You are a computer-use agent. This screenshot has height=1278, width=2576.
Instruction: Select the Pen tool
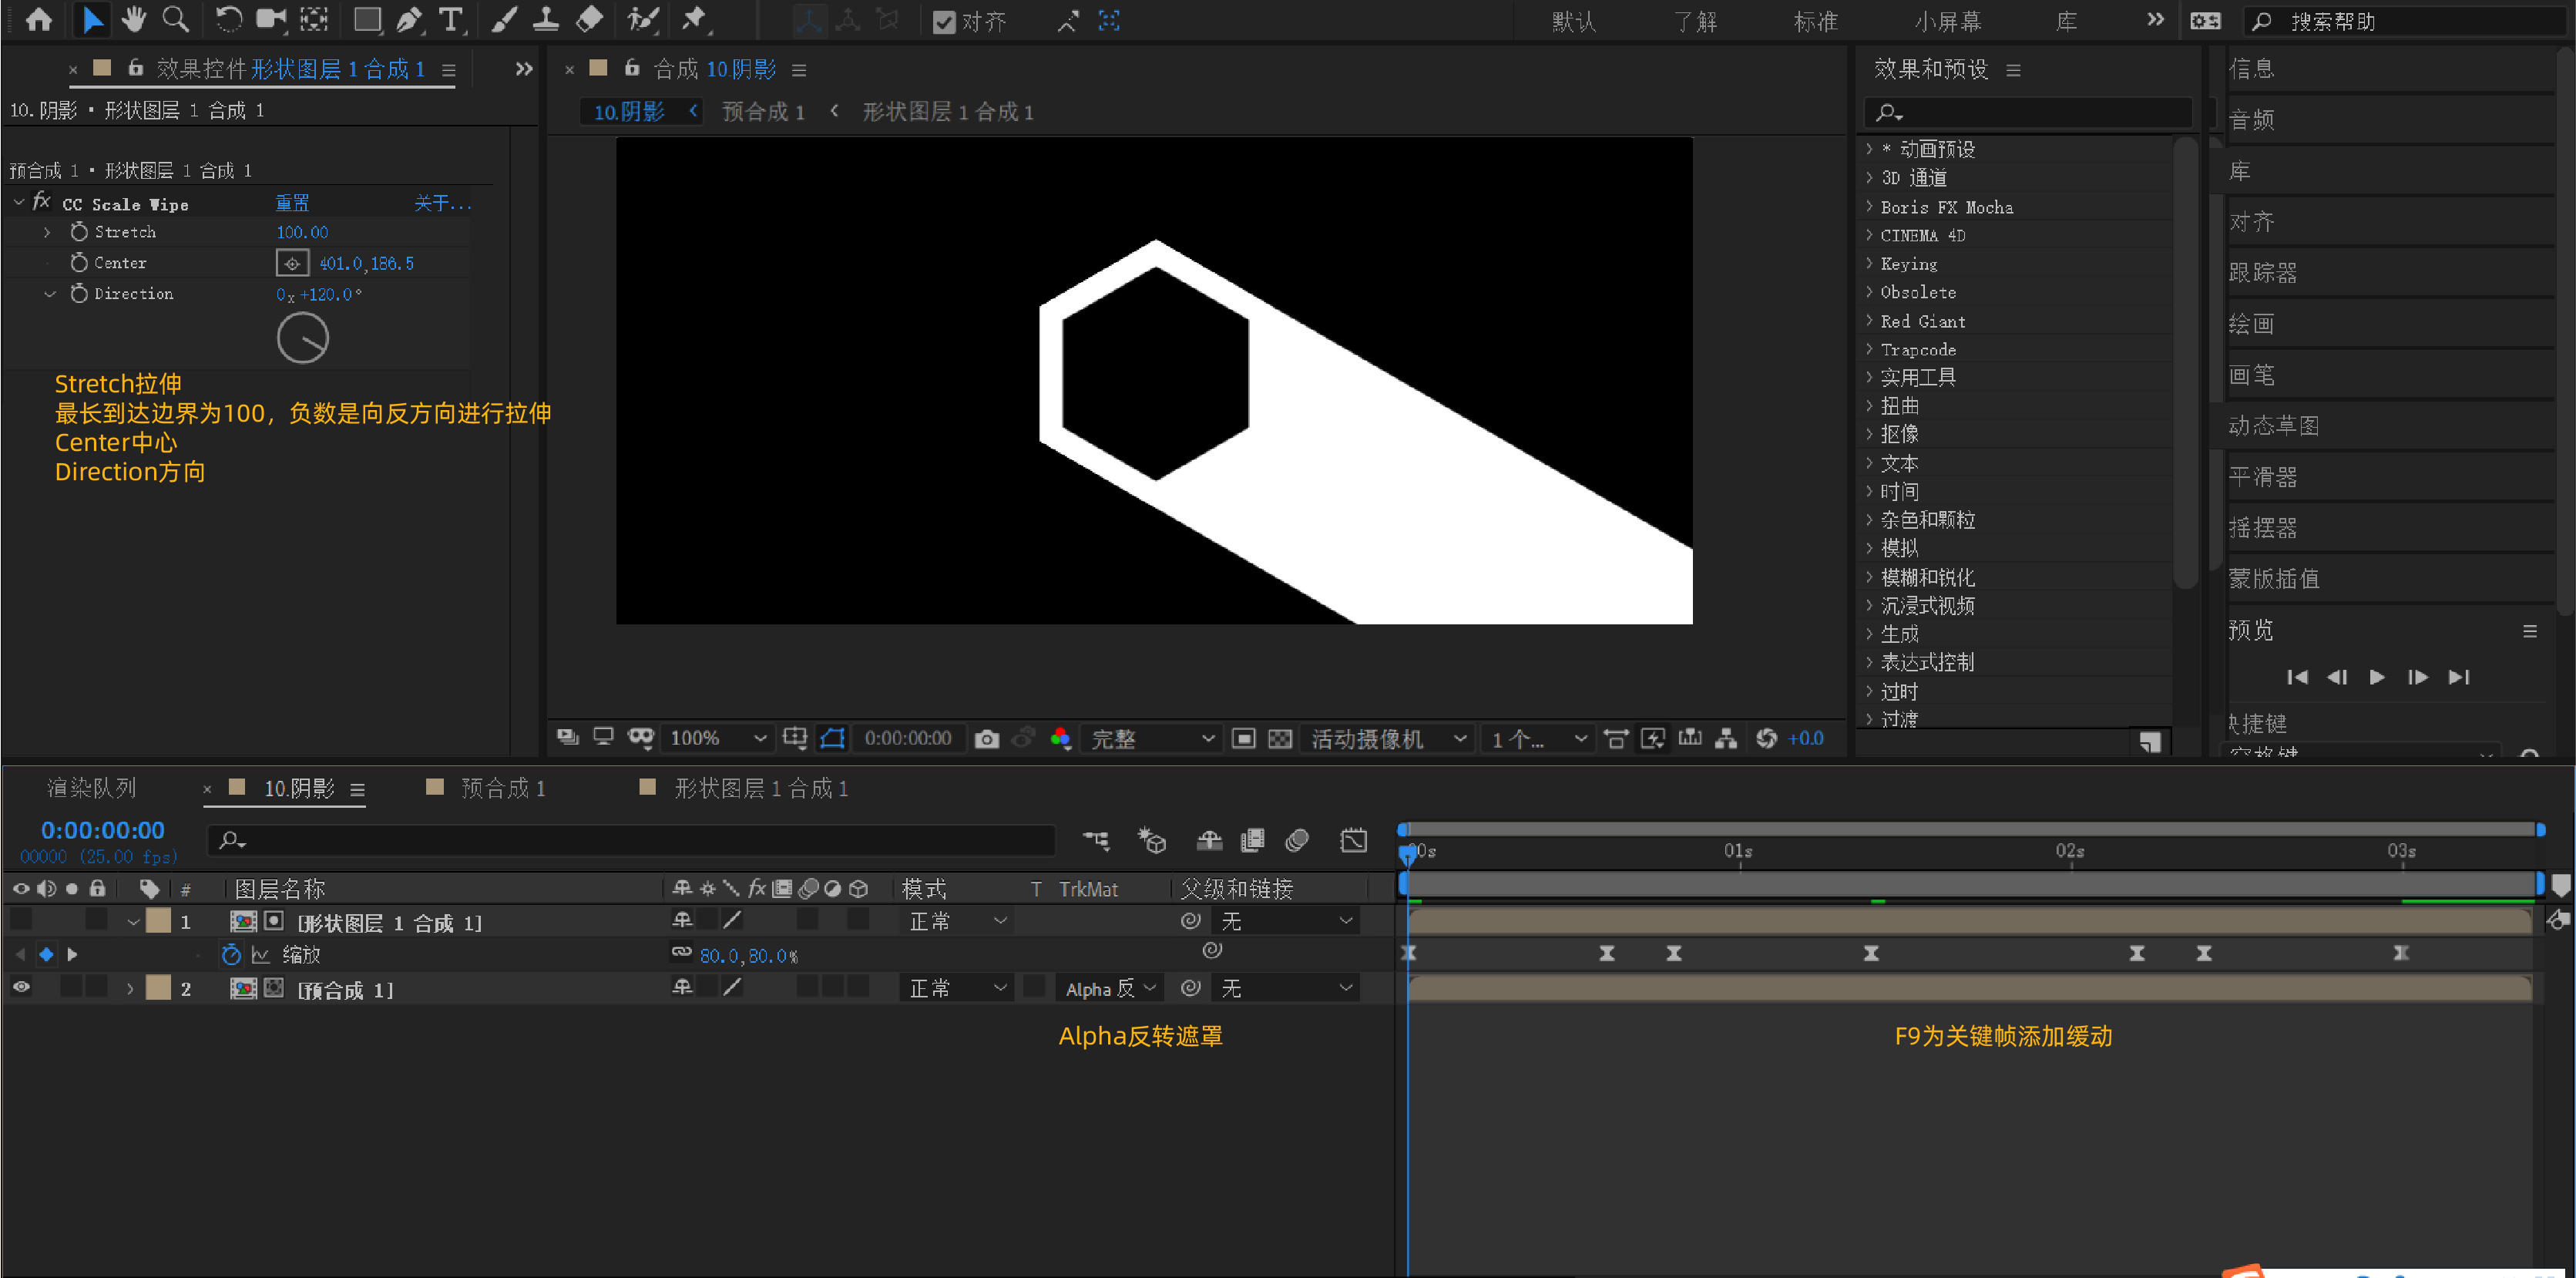point(408,20)
